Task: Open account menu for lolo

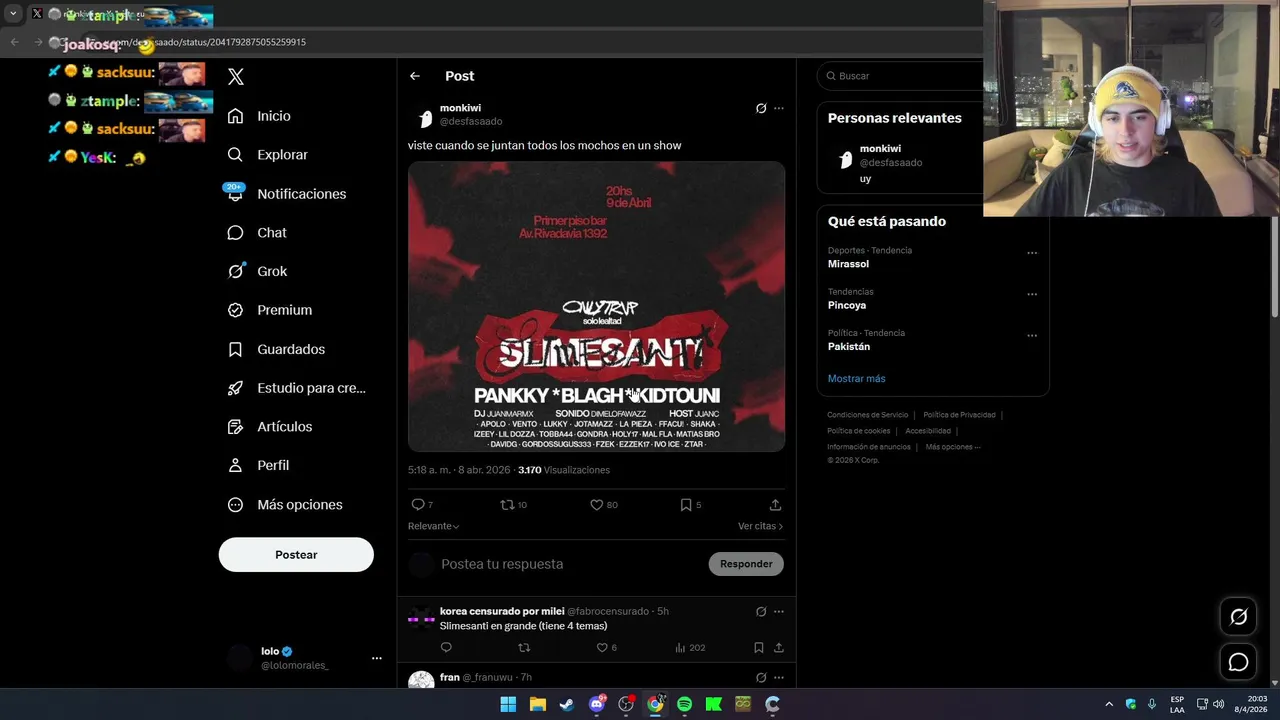Action: (297, 658)
